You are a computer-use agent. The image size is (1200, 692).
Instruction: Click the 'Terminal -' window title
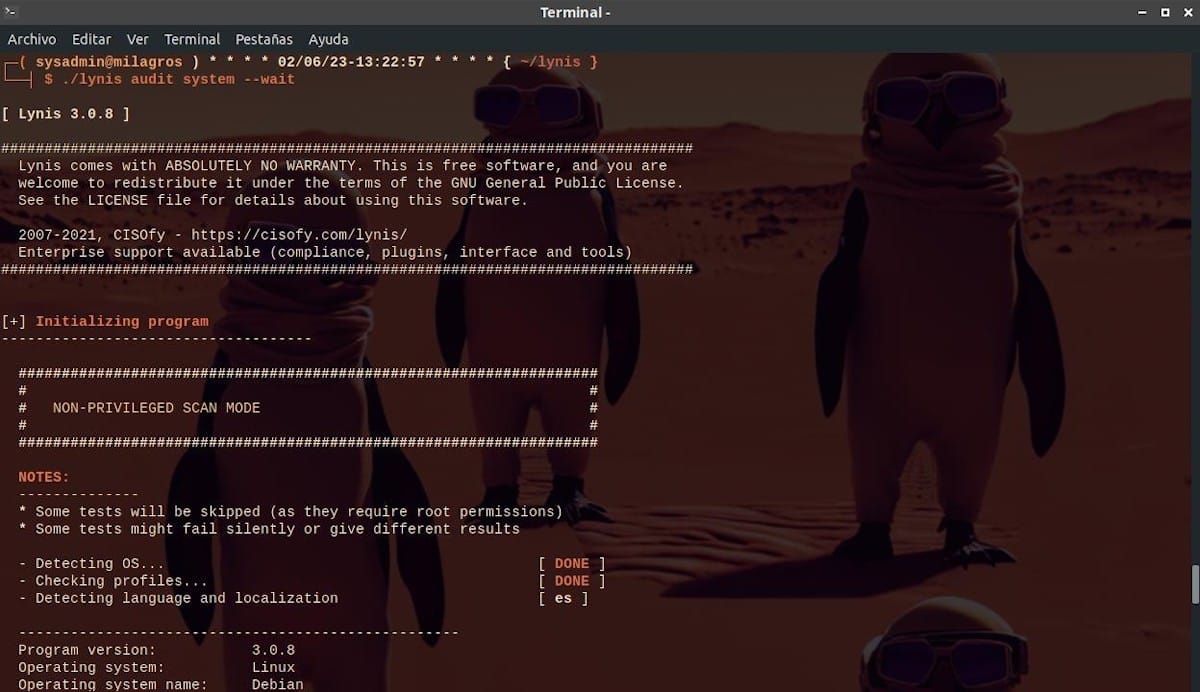coord(575,12)
